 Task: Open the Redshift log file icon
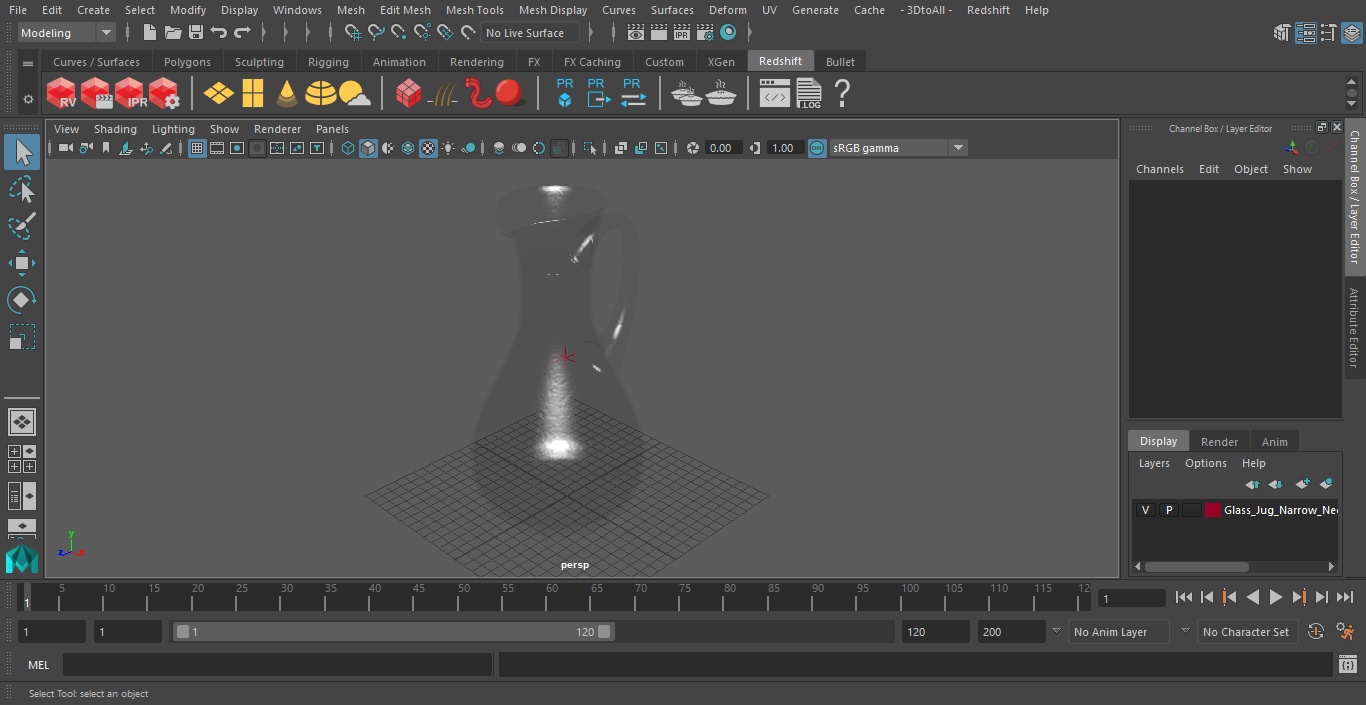tap(808, 94)
